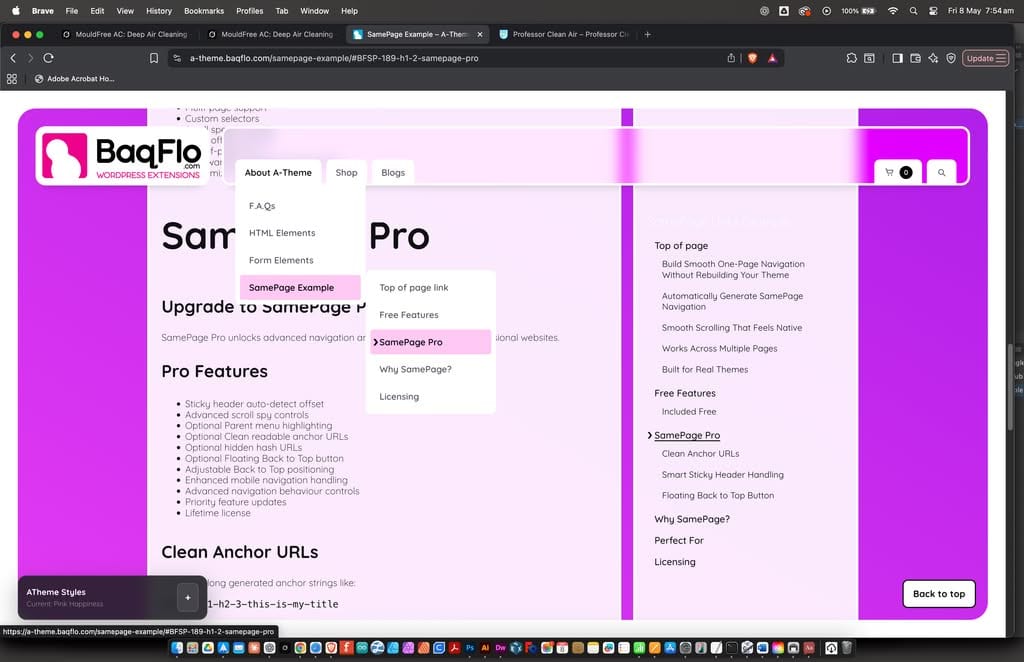The height and width of the screenshot is (662, 1024).
Task: Choose Top of page link submenu item
Action: [x=430, y=287]
